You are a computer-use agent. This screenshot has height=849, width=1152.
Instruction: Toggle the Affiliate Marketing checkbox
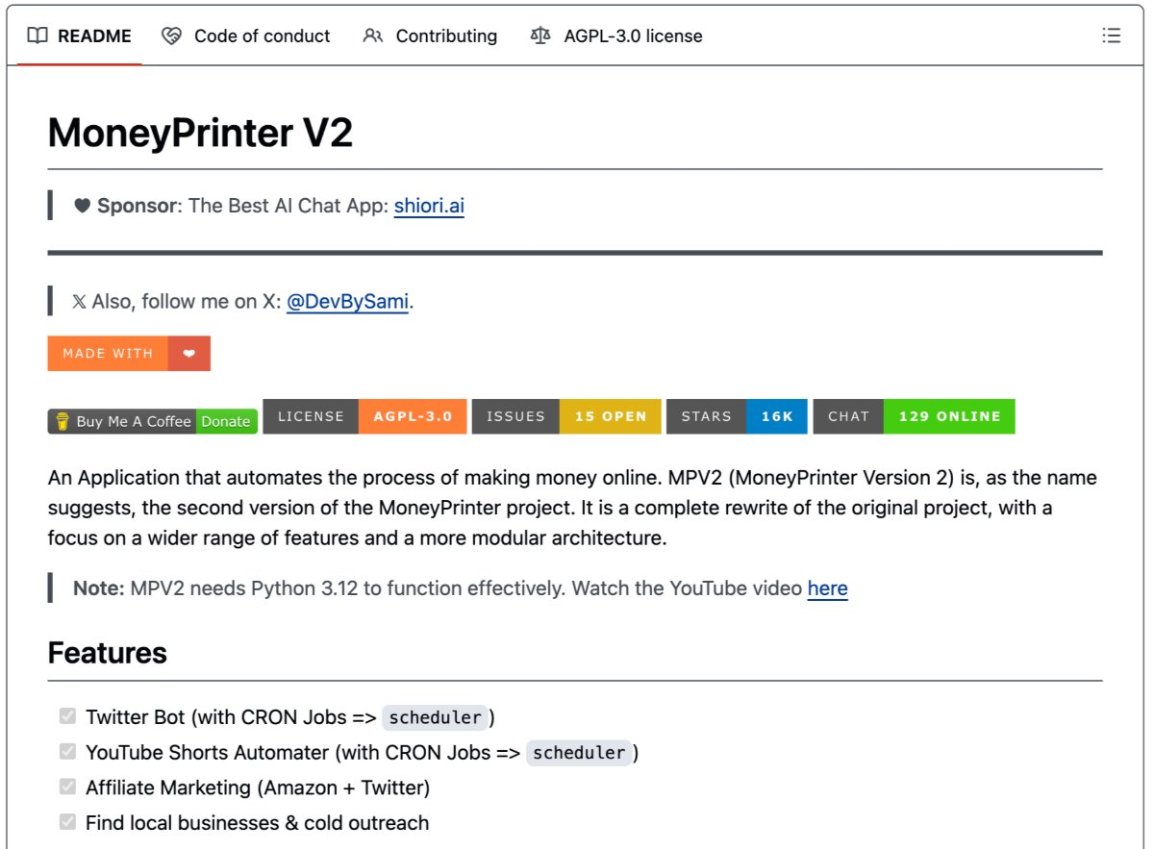68,787
